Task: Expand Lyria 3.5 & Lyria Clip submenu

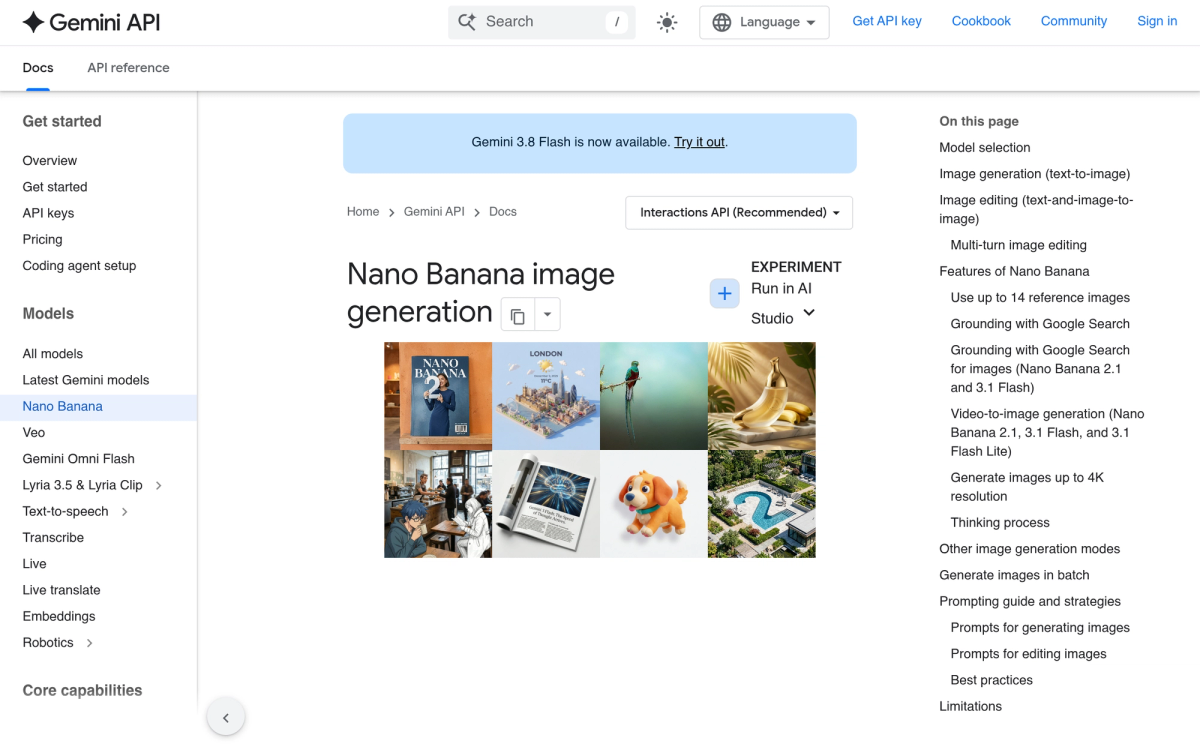Action: [159, 485]
